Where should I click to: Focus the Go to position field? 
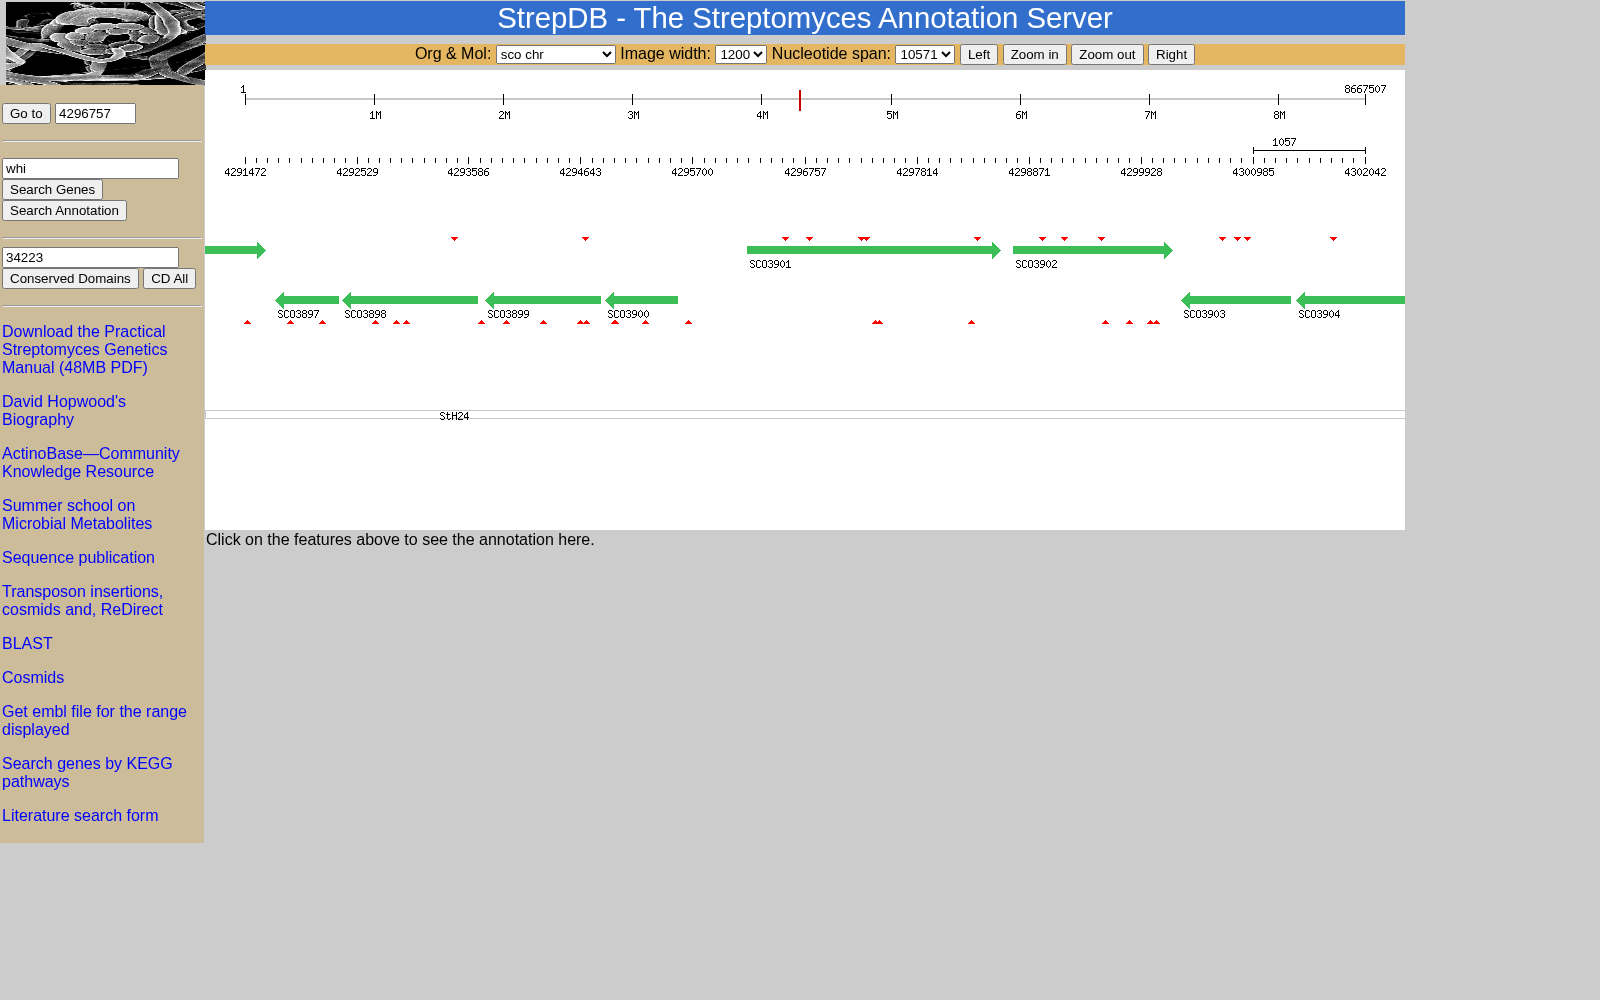click(x=95, y=113)
